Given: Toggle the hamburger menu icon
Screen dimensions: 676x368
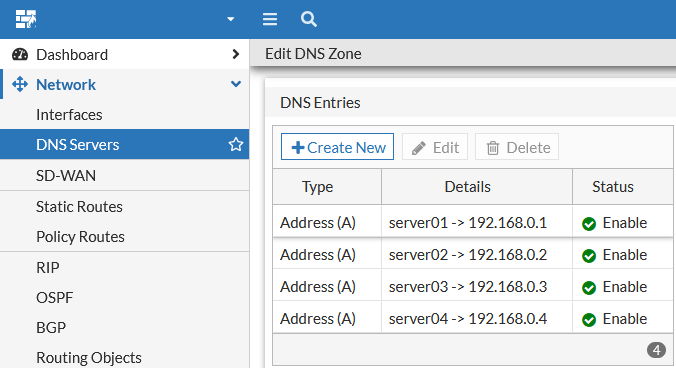Looking at the screenshot, I should click(x=270, y=19).
